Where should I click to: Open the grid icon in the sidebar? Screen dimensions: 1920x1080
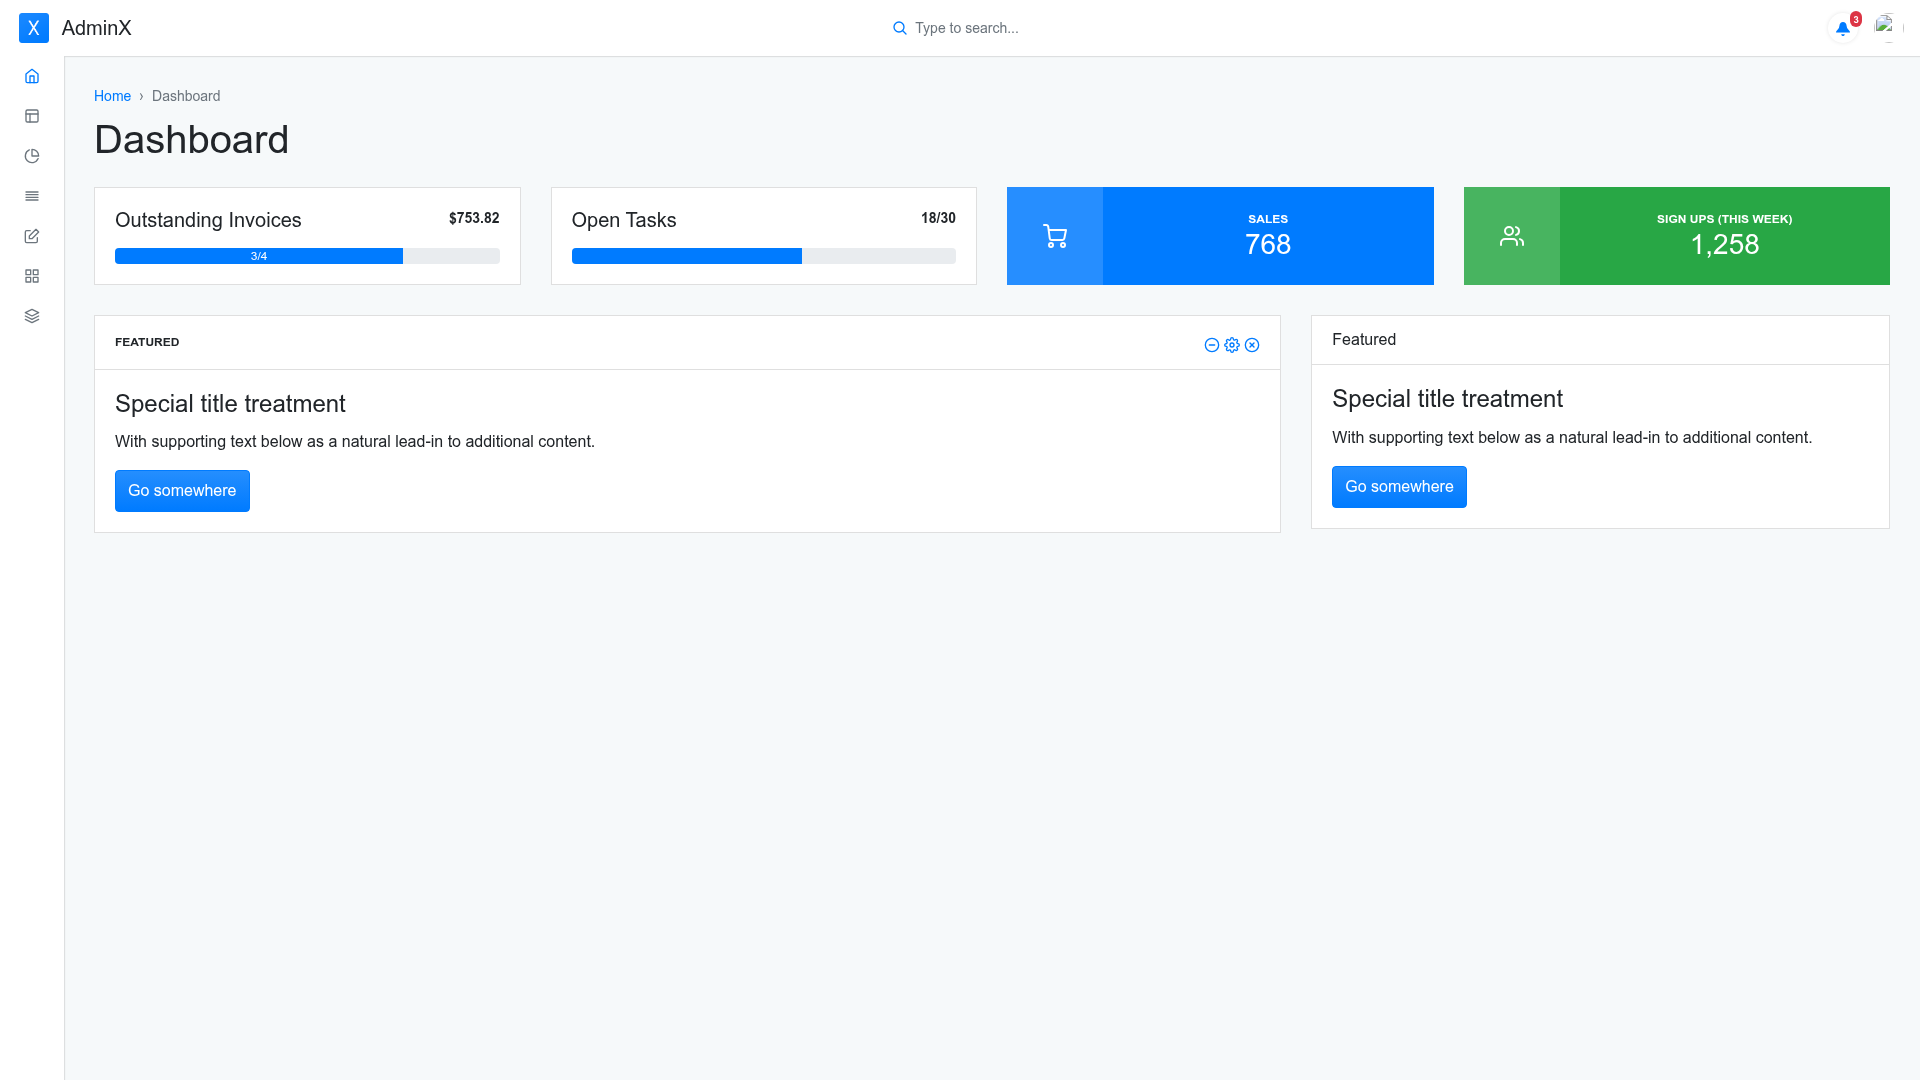32,276
